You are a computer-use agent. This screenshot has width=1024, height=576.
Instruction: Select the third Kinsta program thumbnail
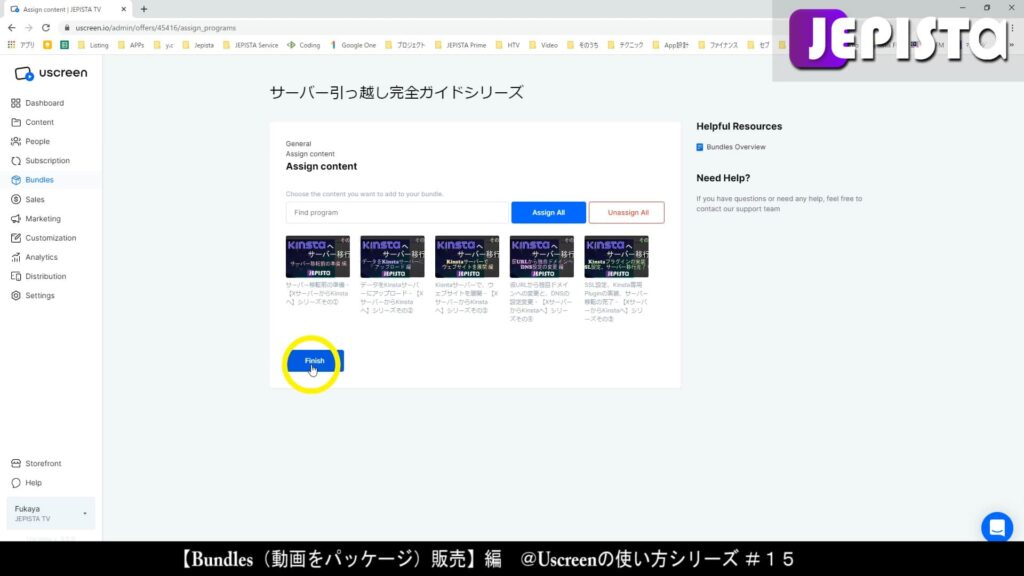point(467,257)
